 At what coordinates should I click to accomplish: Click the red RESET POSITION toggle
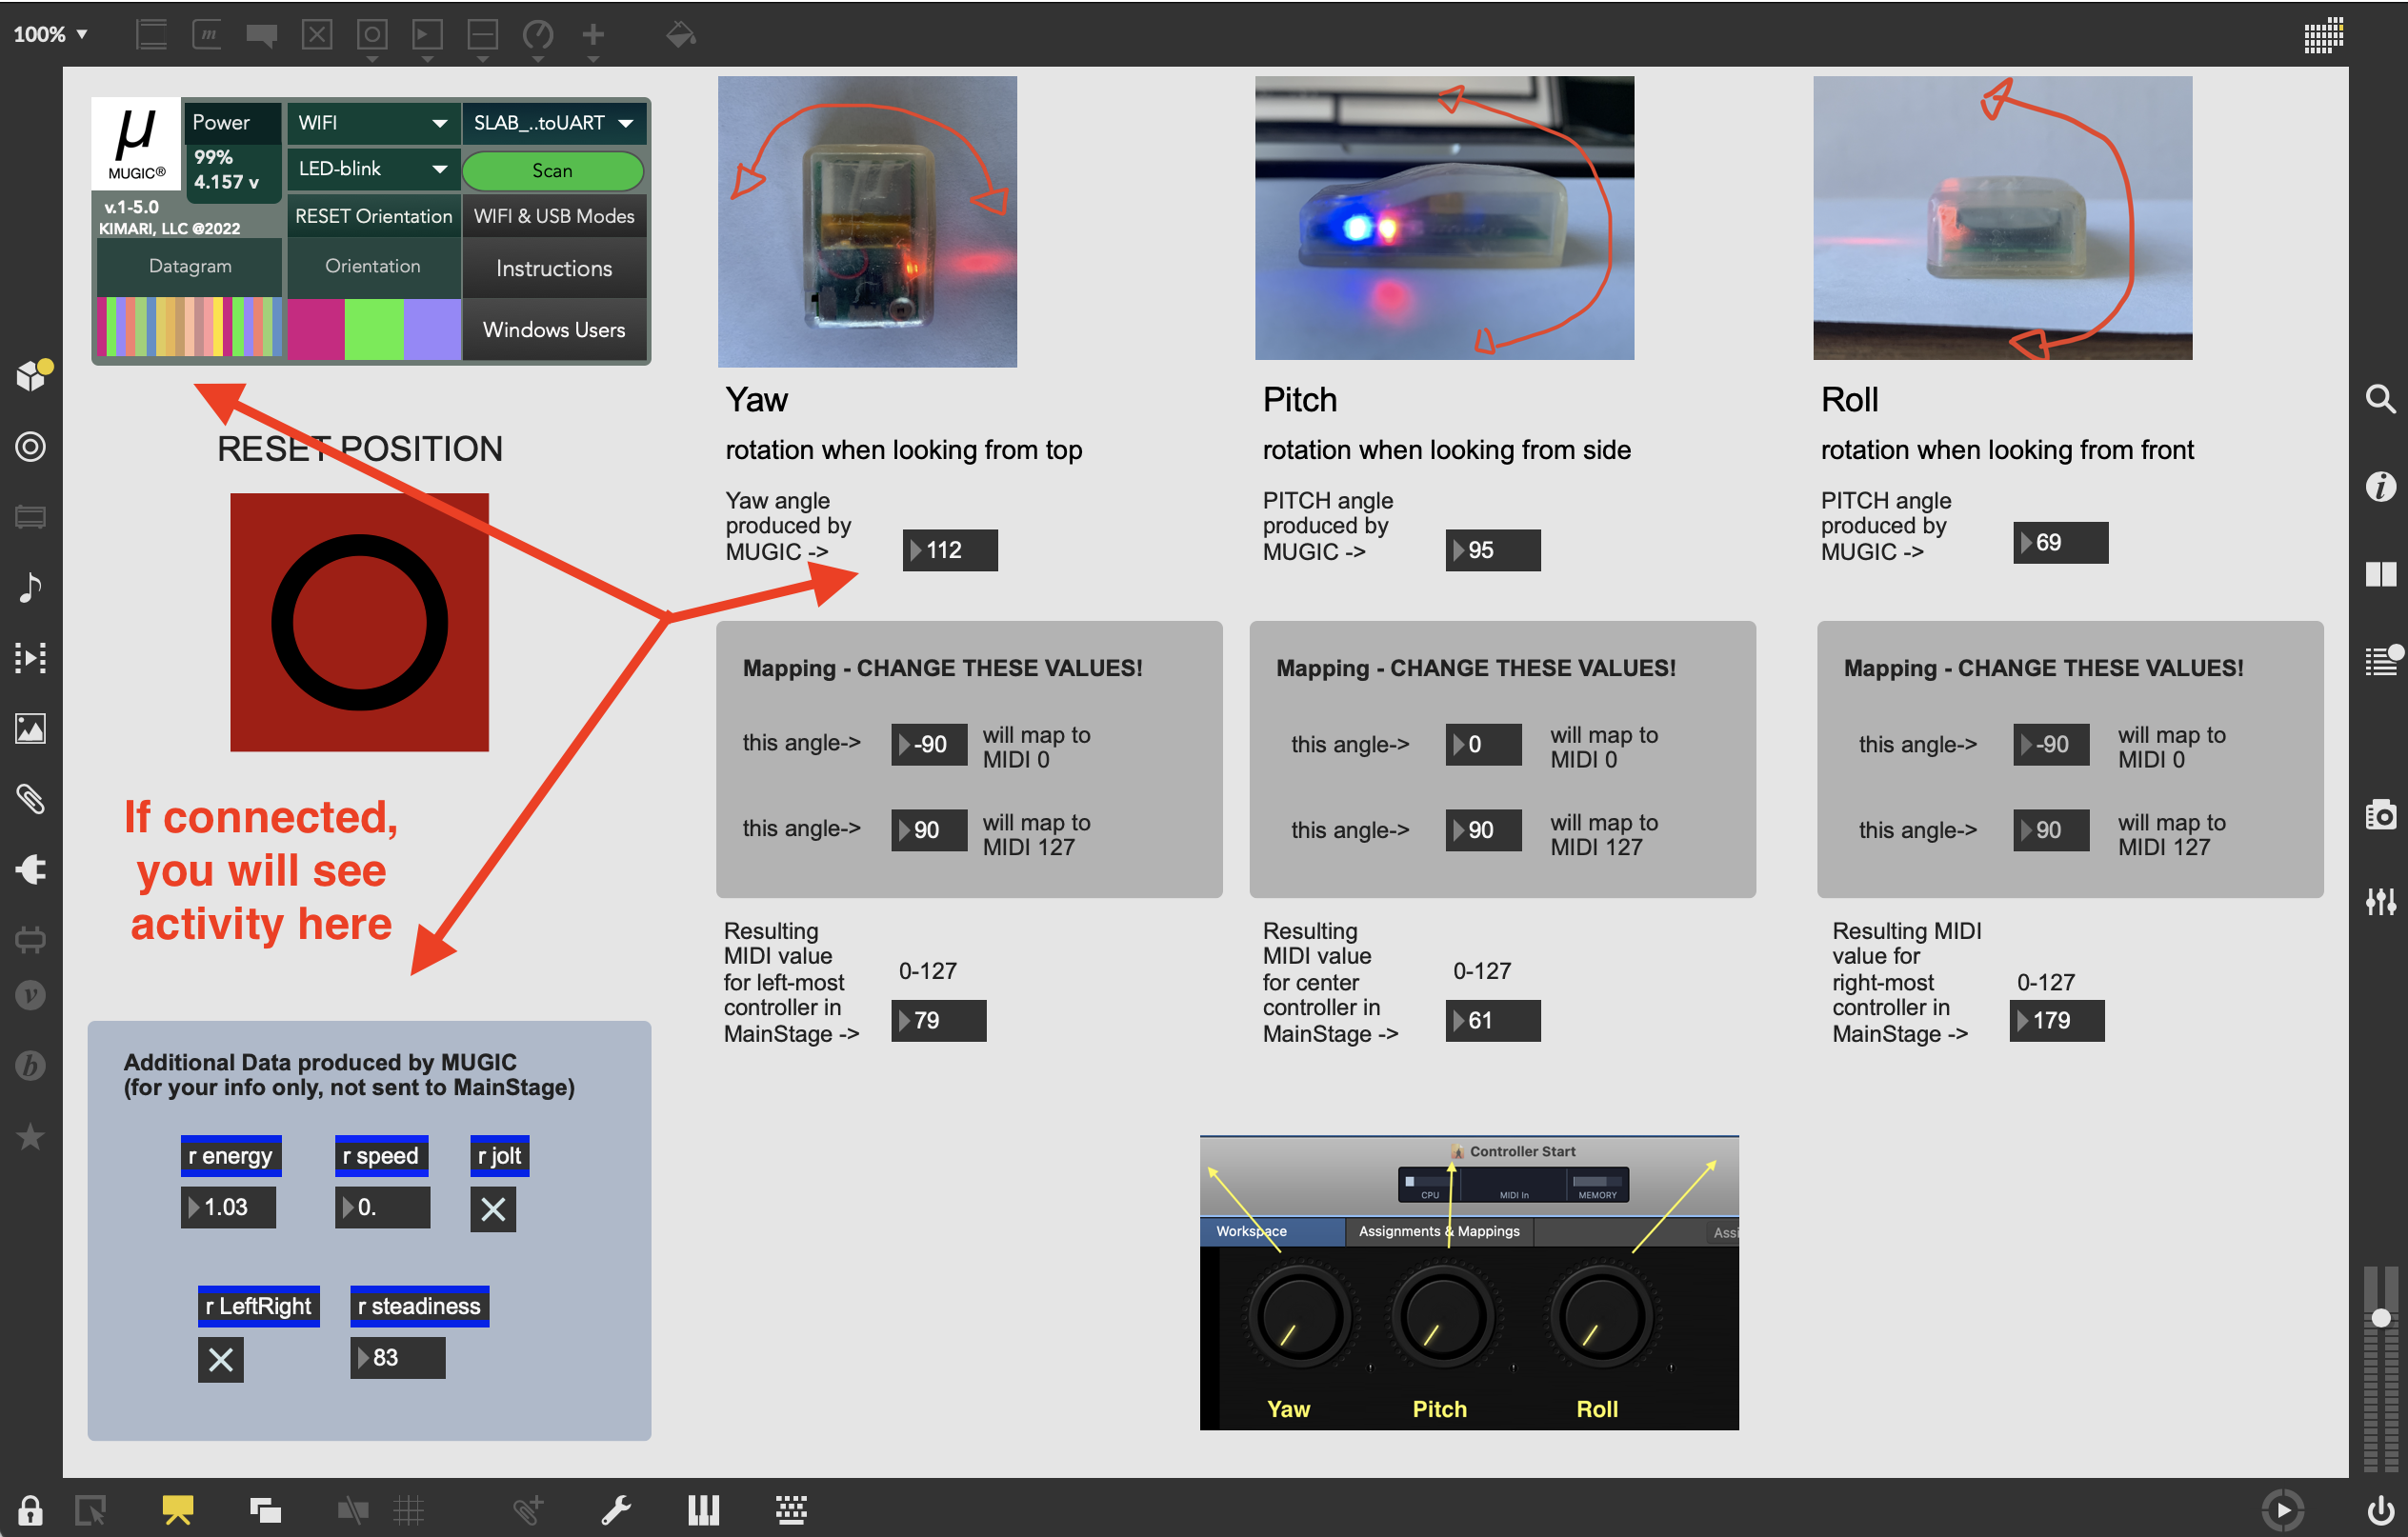pos(359,622)
